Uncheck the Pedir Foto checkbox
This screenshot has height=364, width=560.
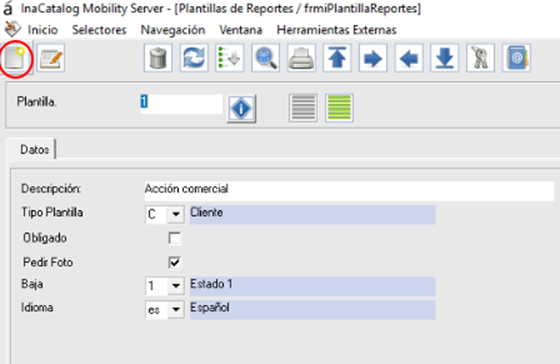175,262
